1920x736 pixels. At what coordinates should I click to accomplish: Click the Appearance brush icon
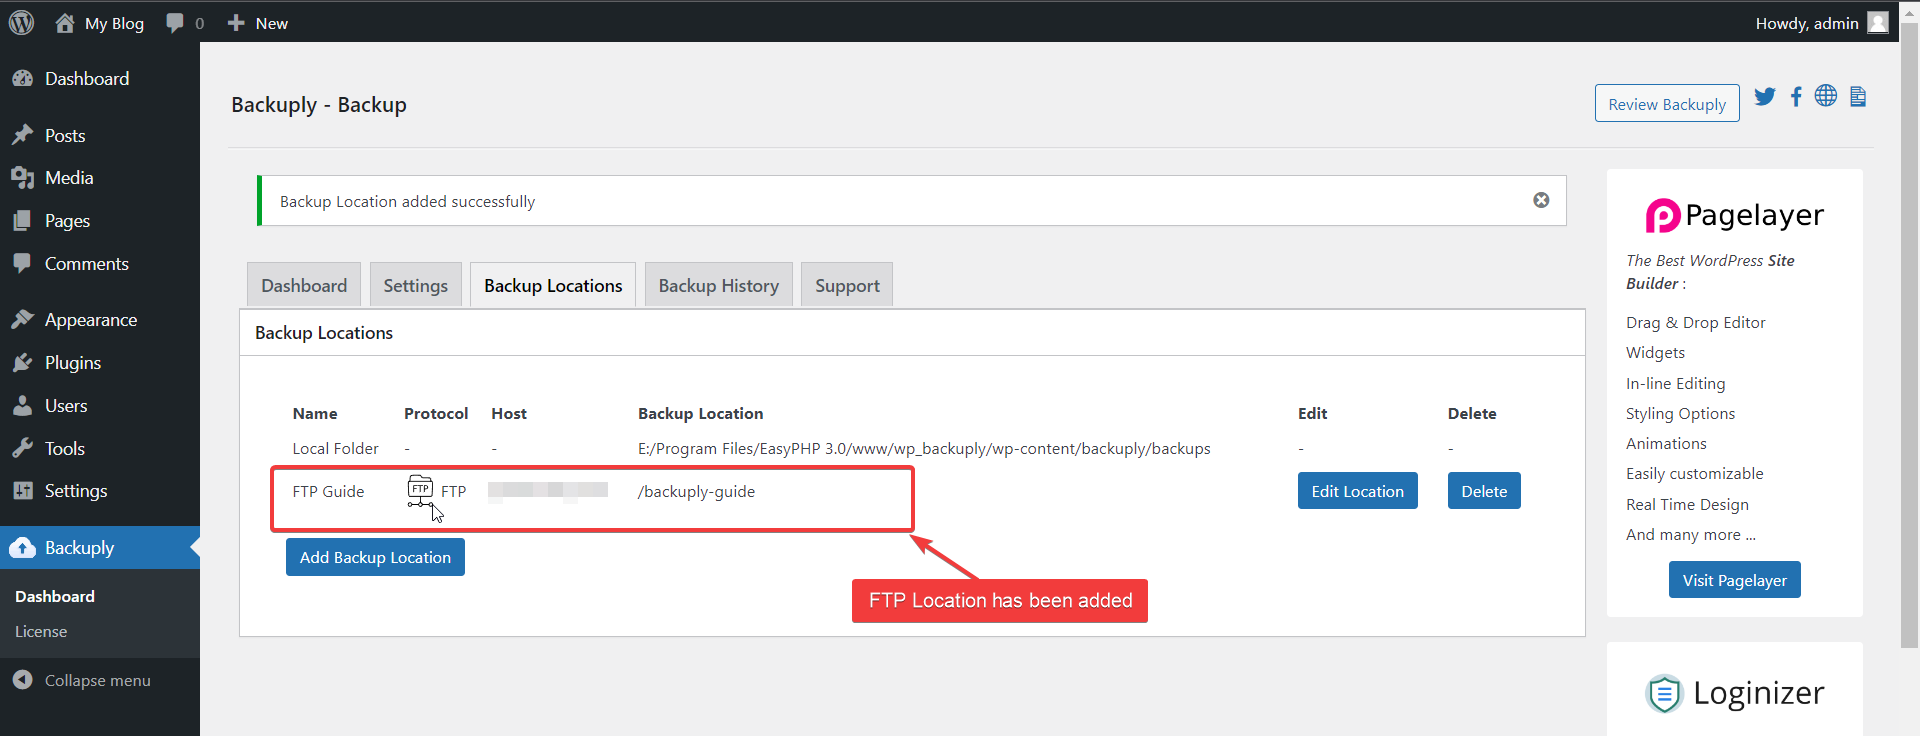click(22, 319)
